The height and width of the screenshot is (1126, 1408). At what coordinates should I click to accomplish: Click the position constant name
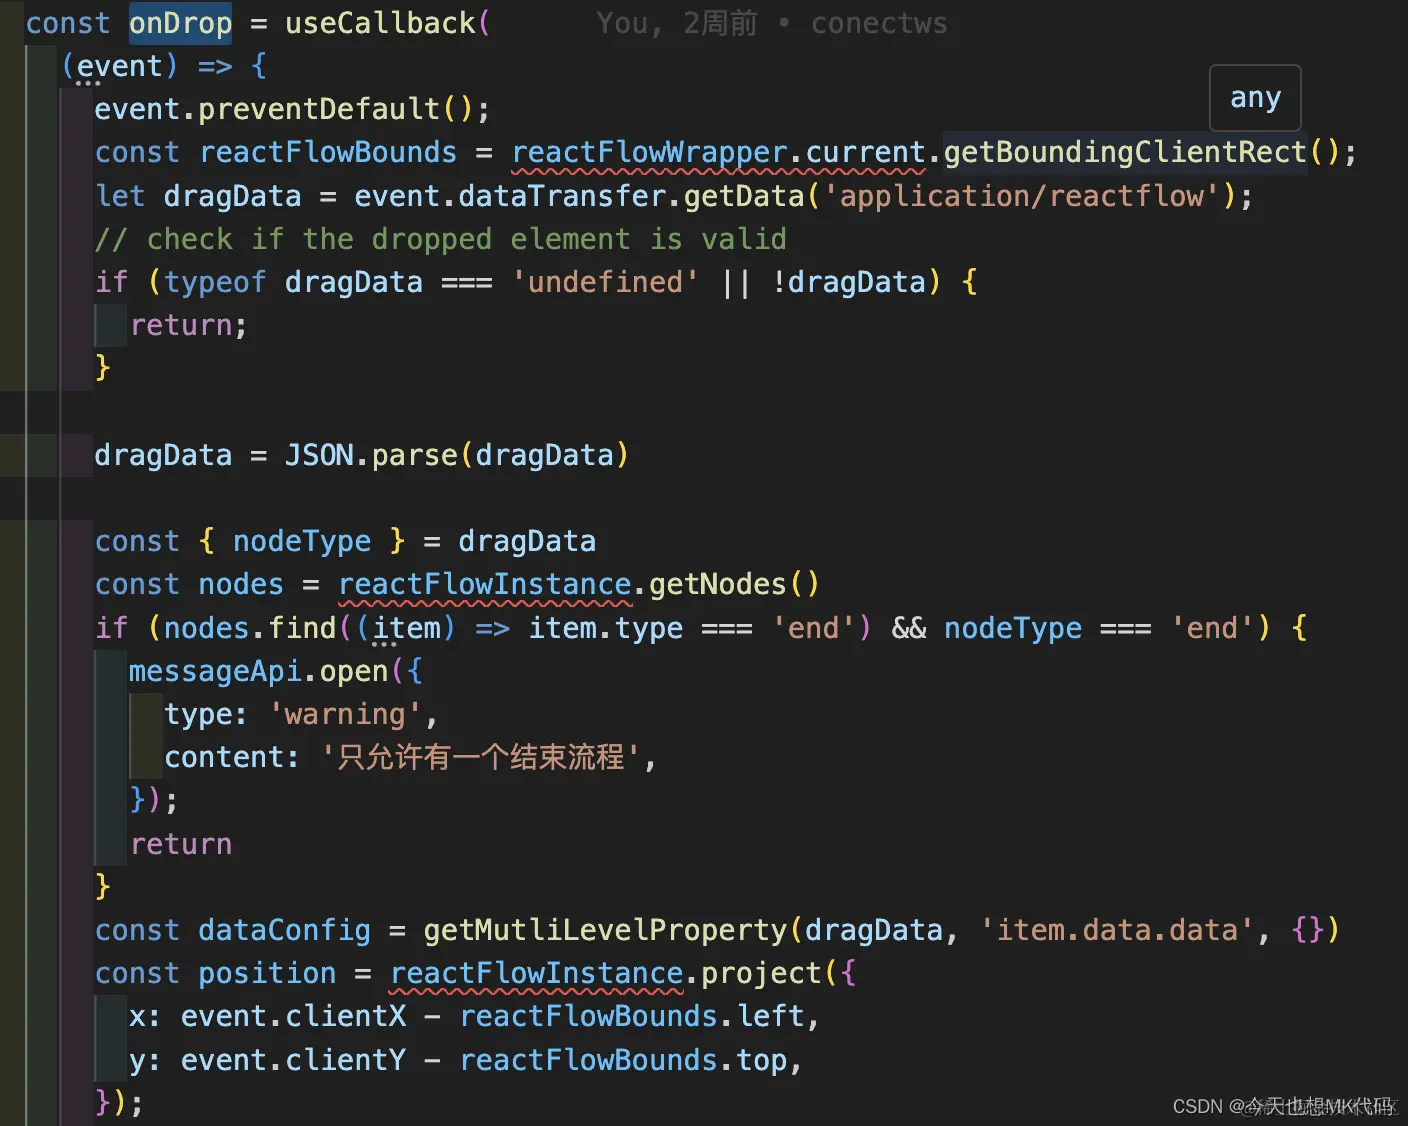click(x=267, y=973)
